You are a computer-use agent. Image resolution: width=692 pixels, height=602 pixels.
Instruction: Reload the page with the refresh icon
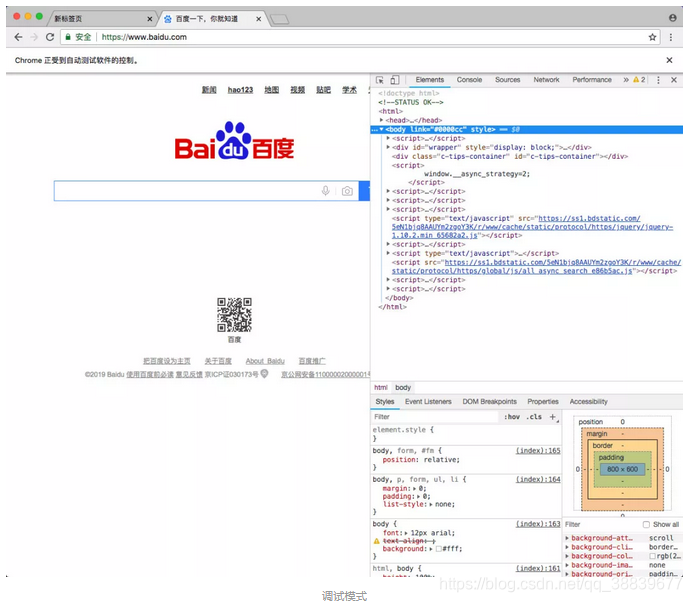point(50,37)
